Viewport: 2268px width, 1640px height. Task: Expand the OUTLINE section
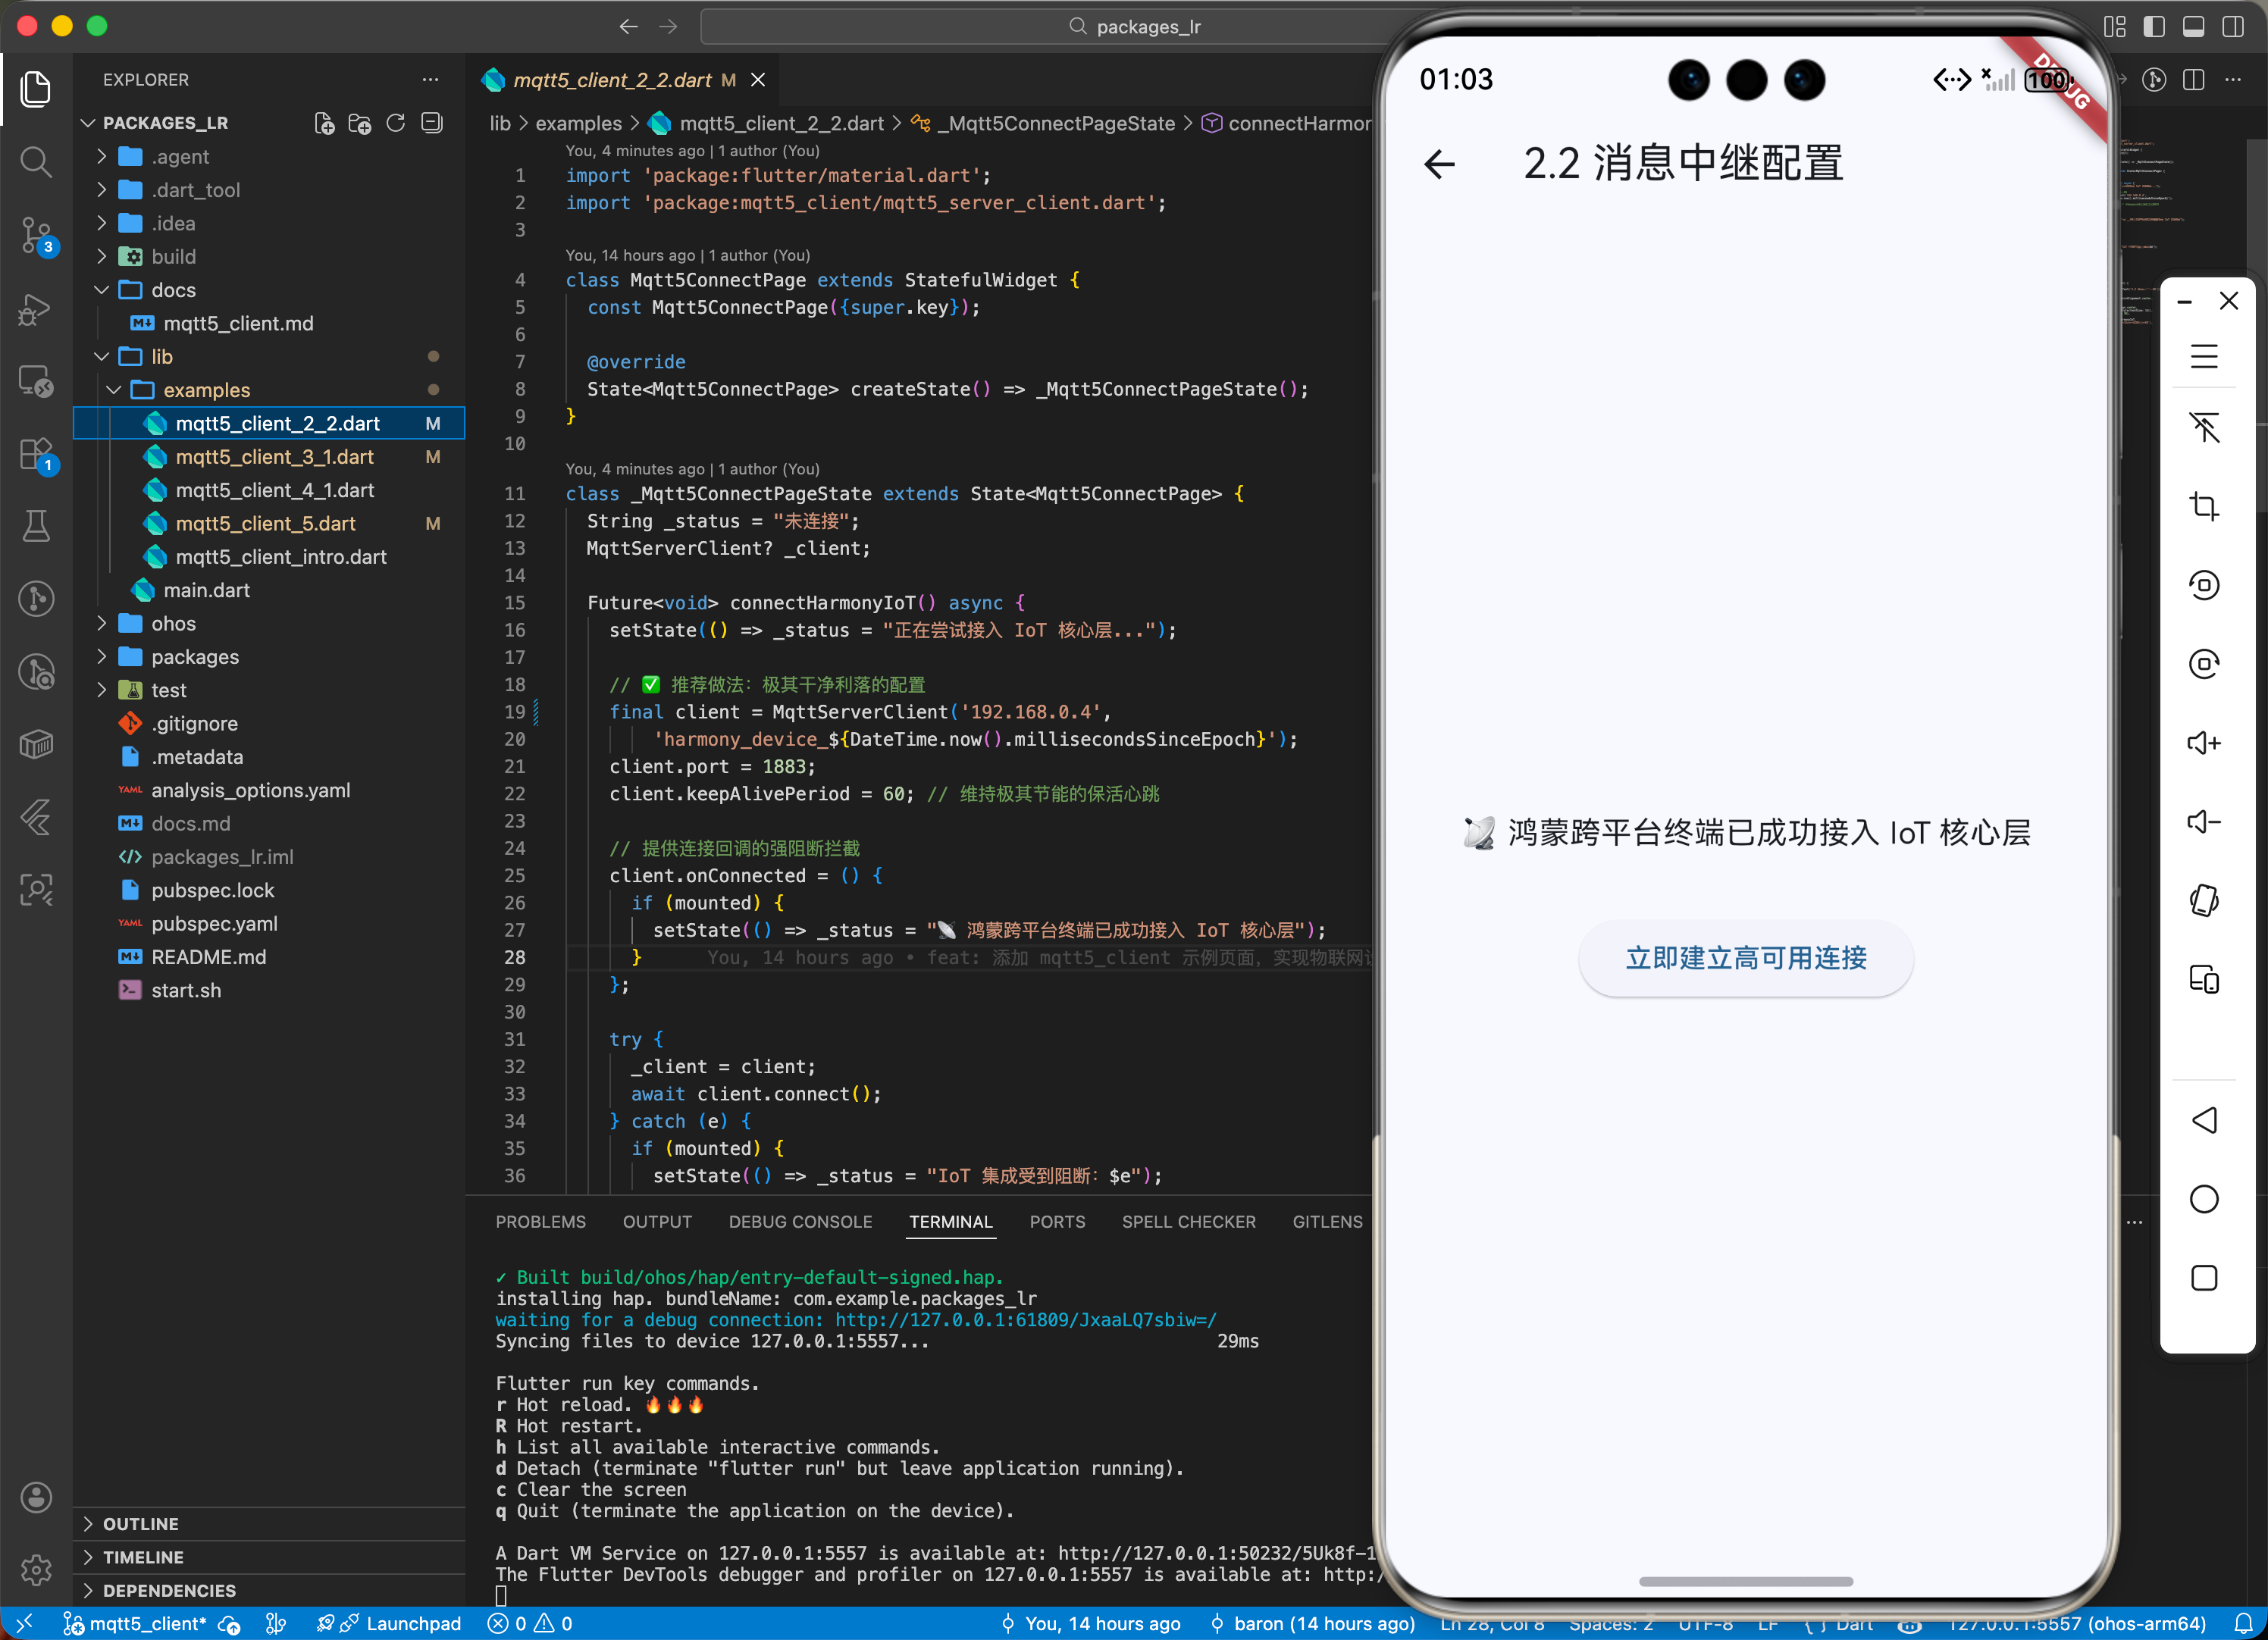140,1524
